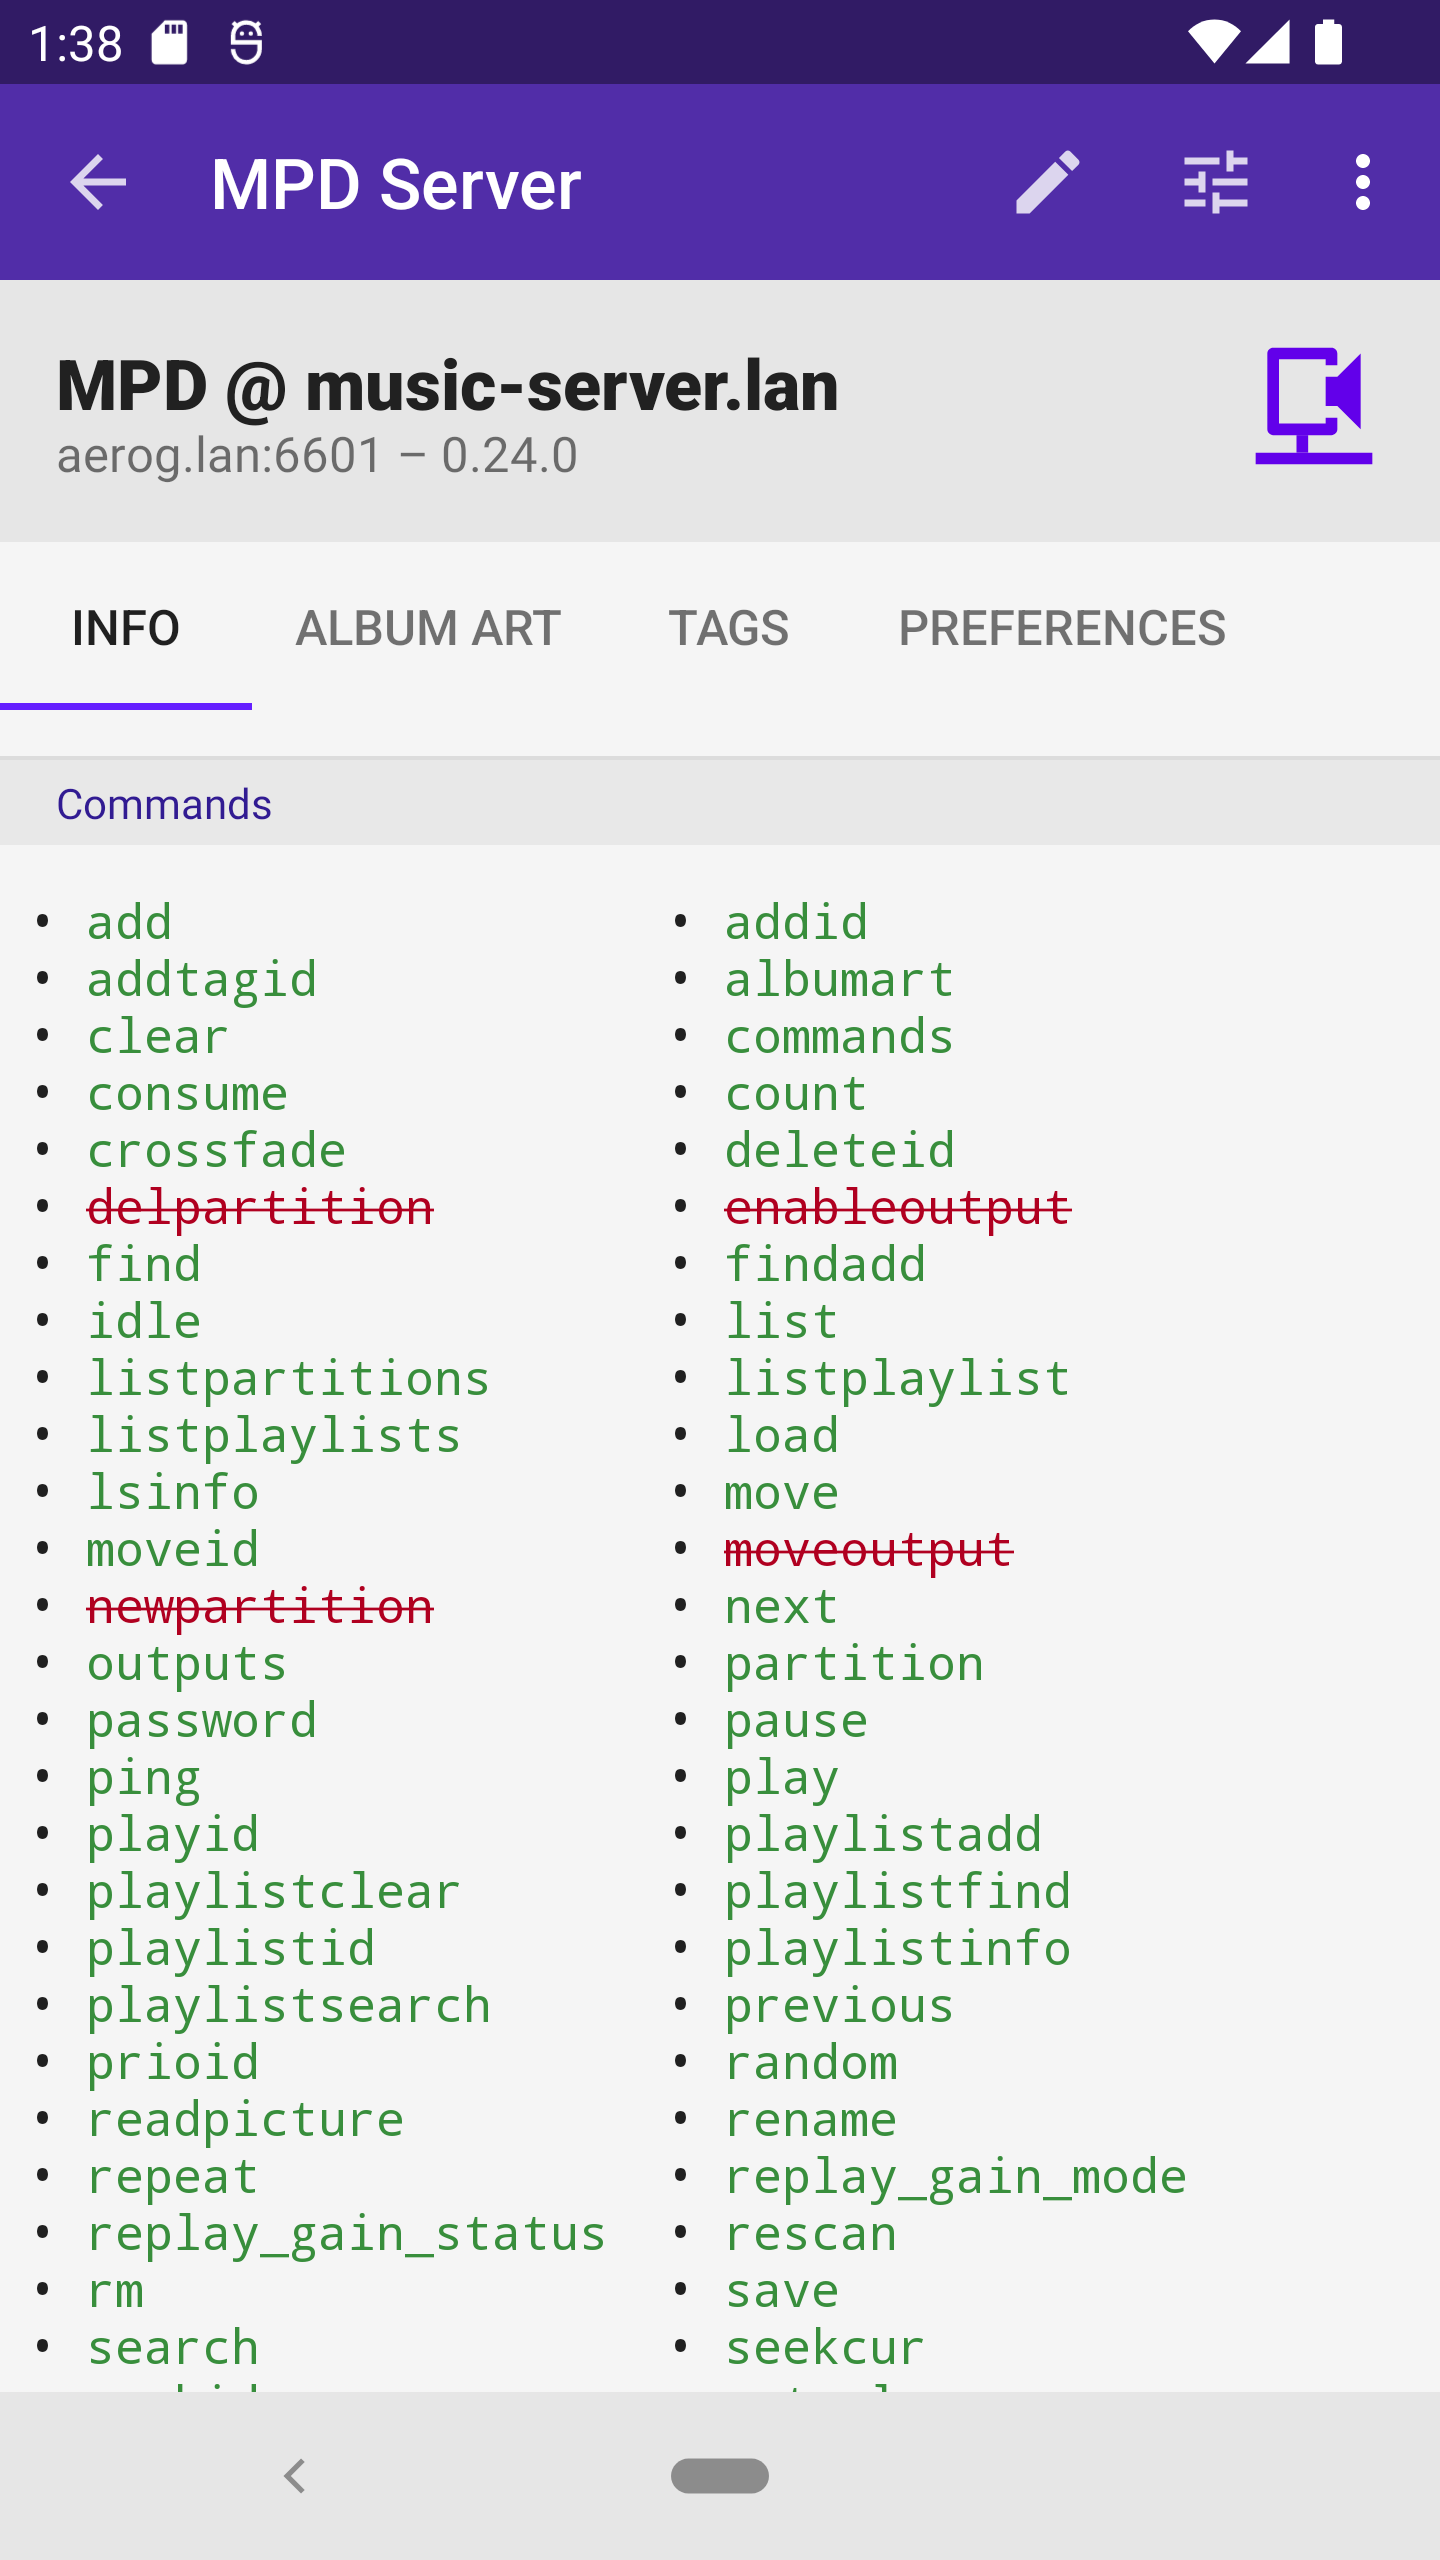Tap the MPD @ music-server.lan title
Viewport: 1440px width, 2560px height.
447,386
